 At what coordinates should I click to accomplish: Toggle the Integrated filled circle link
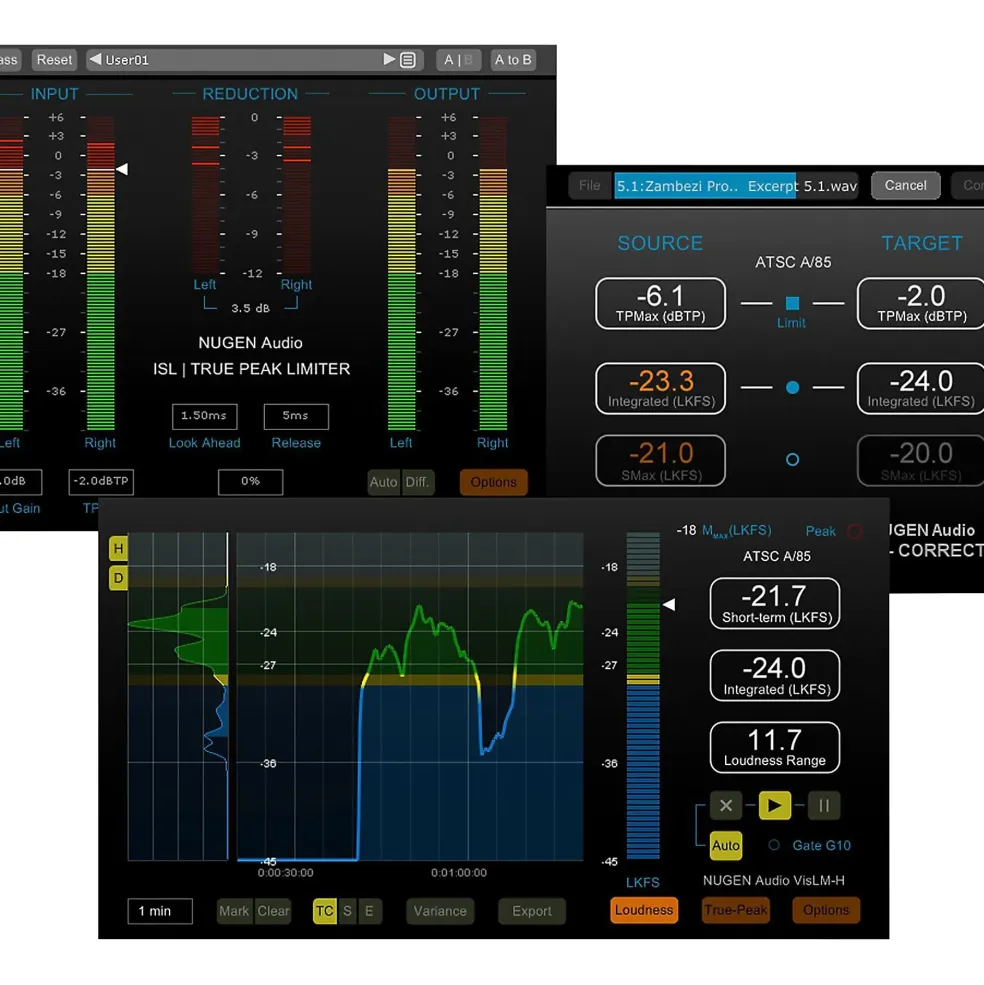coord(792,388)
